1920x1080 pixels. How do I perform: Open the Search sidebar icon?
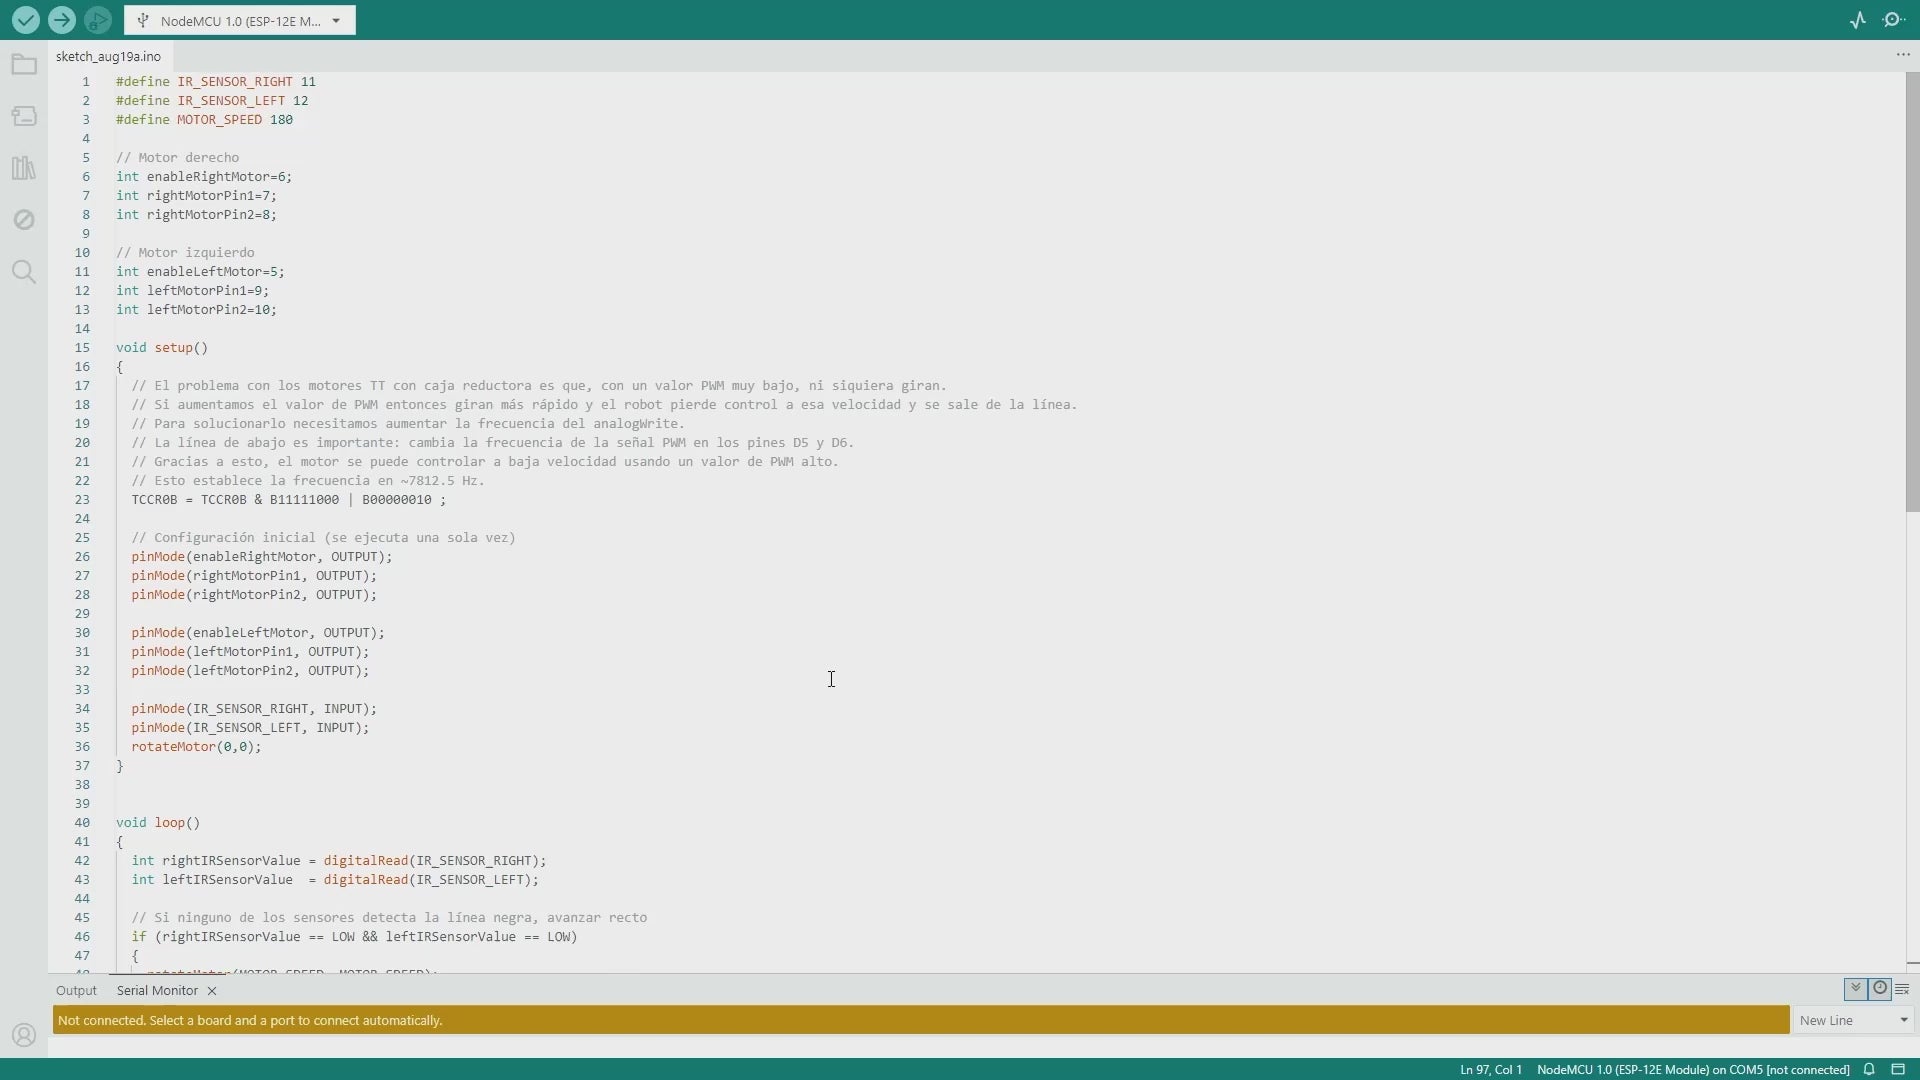tap(24, 272)
